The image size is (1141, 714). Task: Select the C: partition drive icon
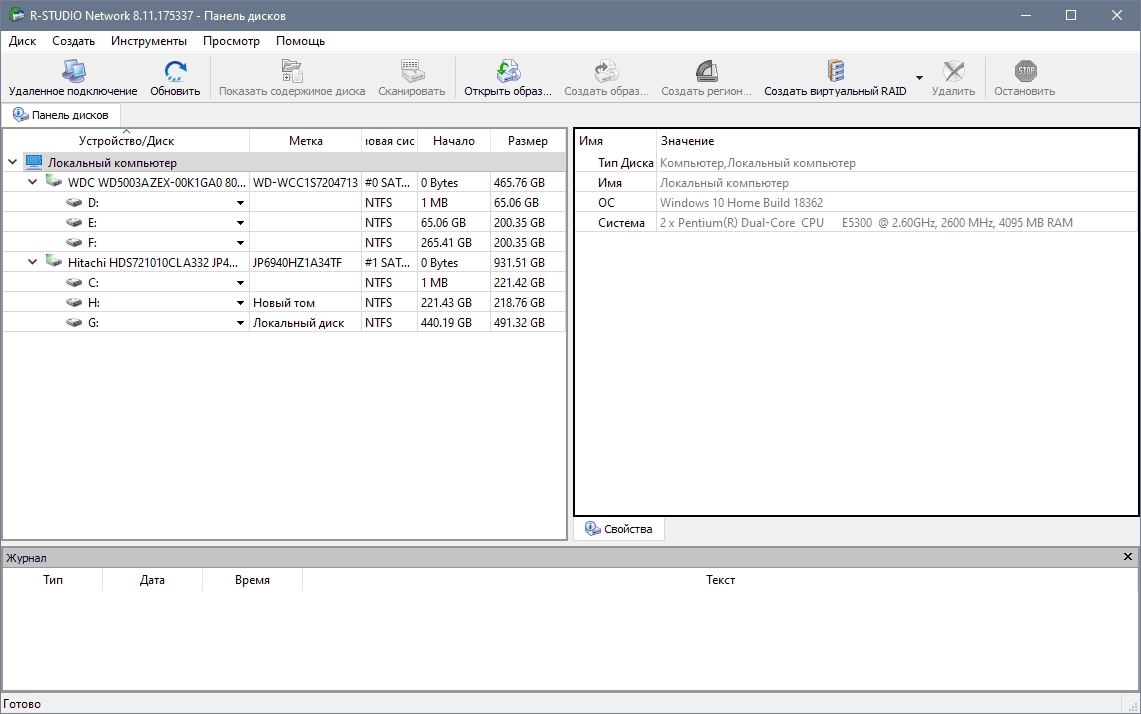[74, 282]
